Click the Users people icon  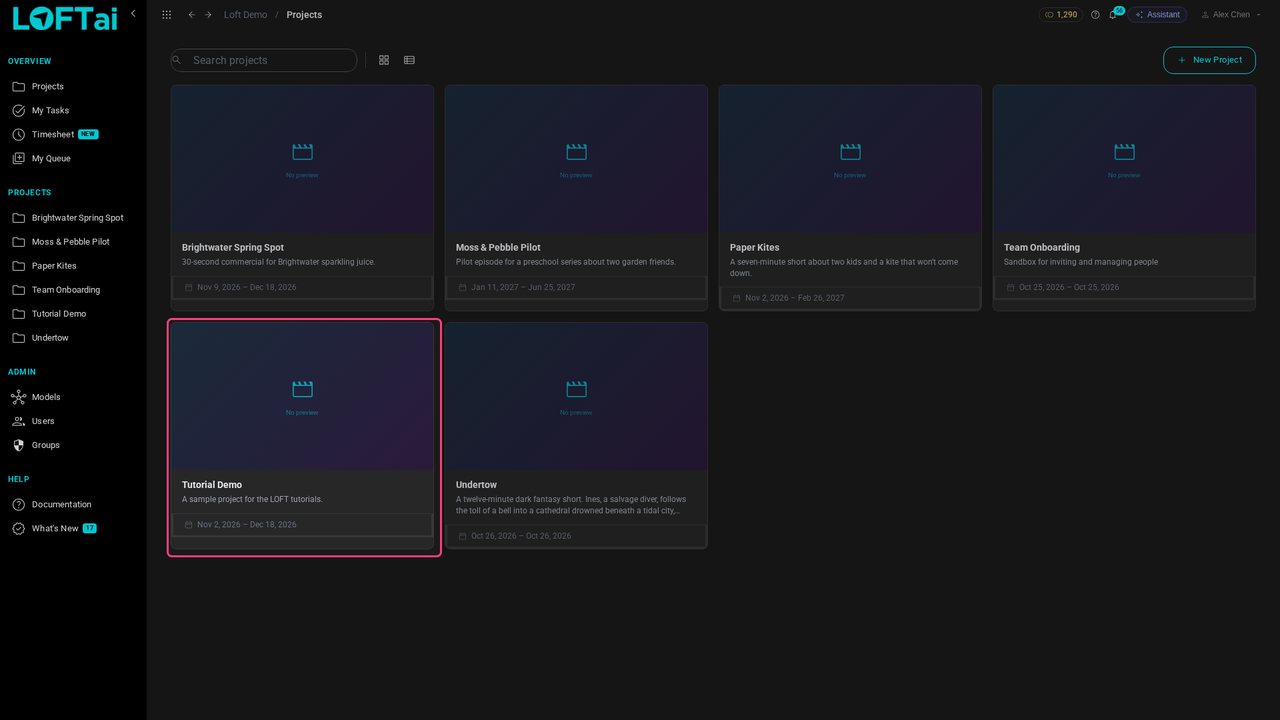pos(18,421)
